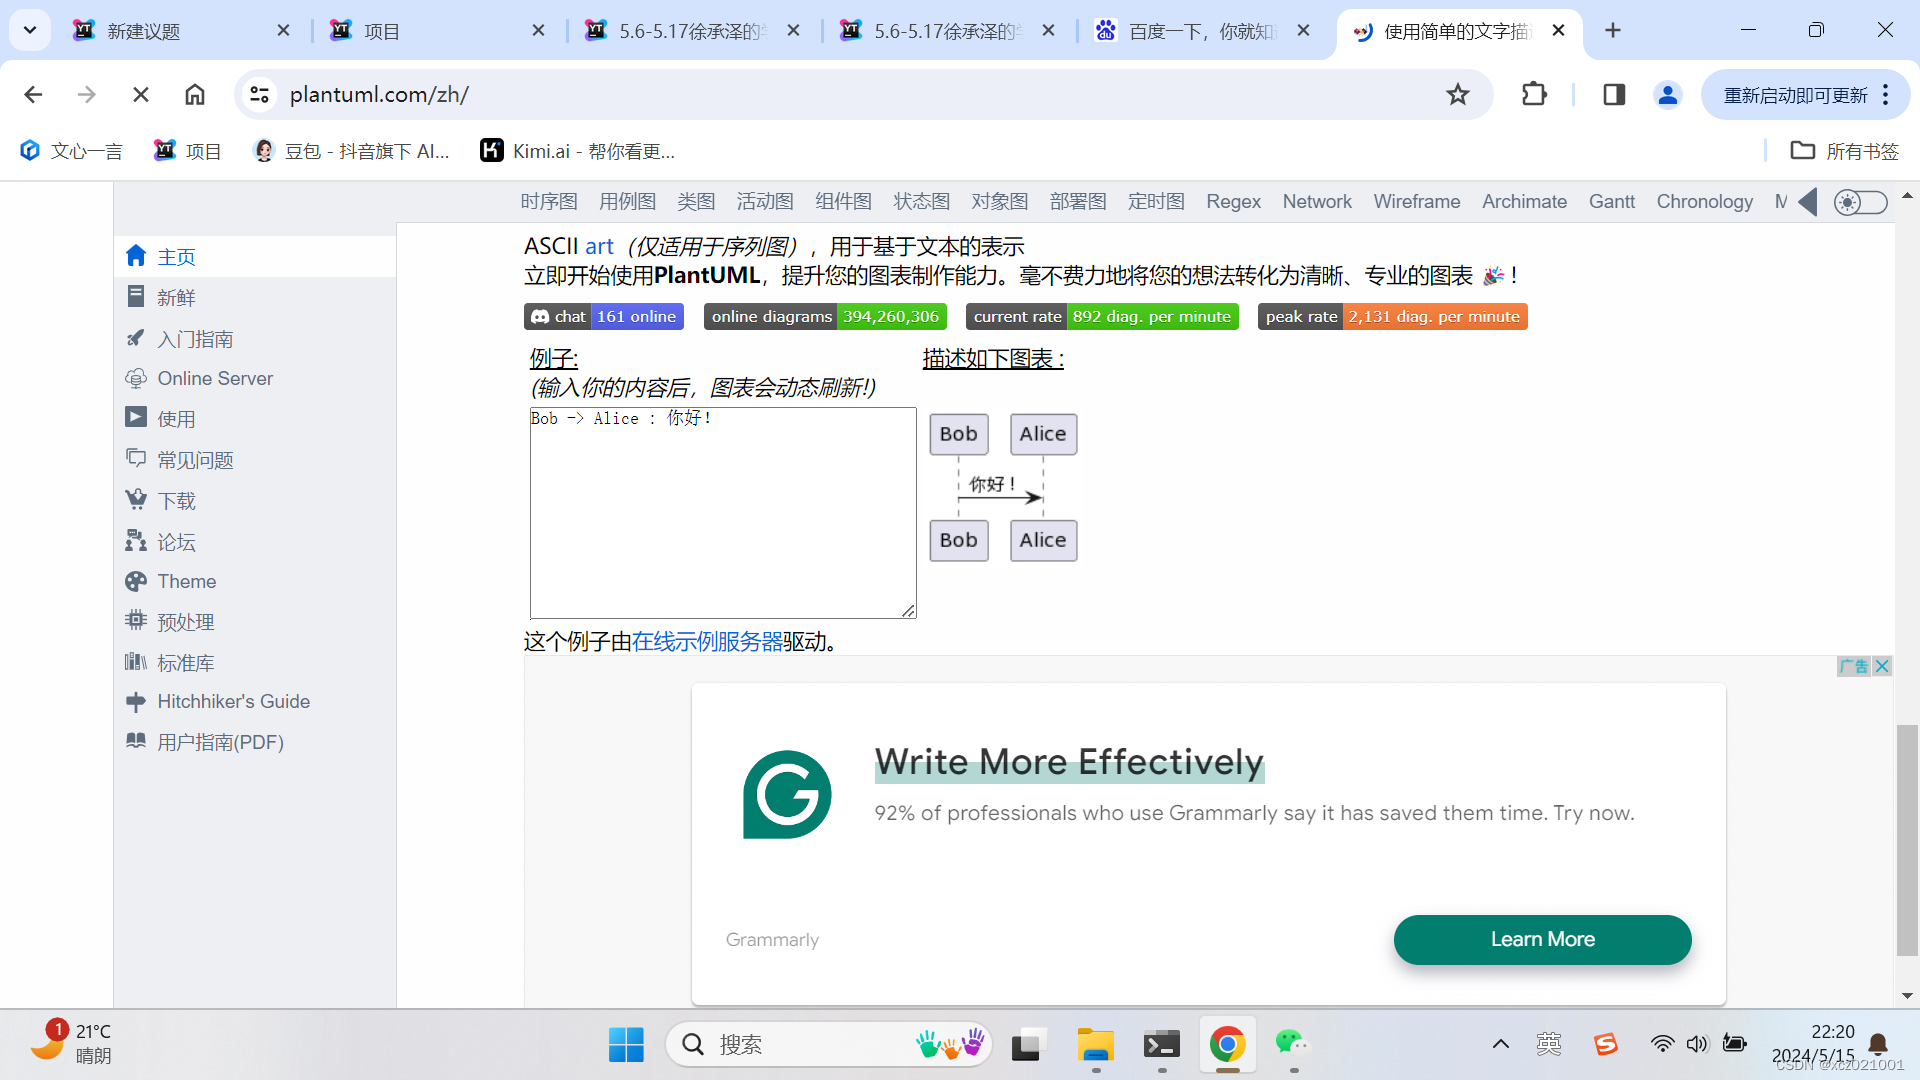The height and width of the screenshot is (1080, 1920).
Task: Open the 在线示例服务器 link
Action: (x=707, y=642)
